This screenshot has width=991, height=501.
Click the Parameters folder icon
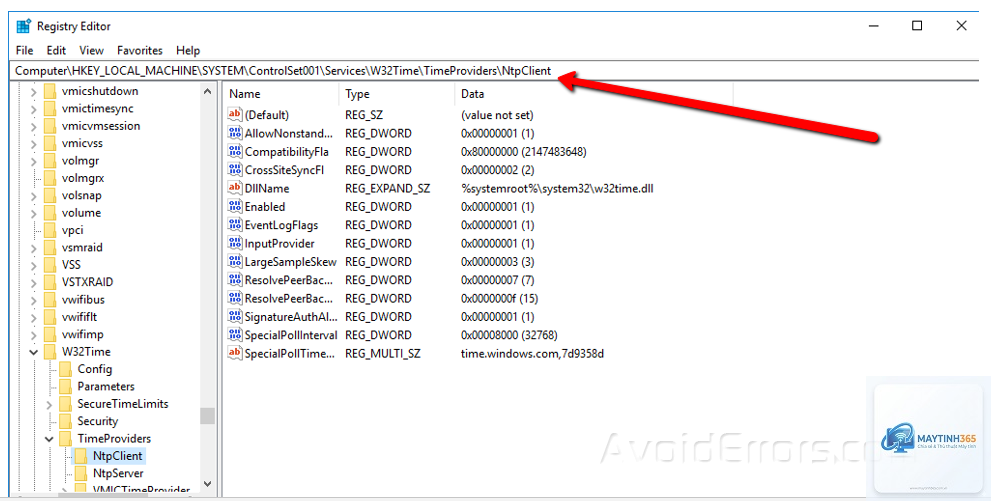(x=66, y=387)
